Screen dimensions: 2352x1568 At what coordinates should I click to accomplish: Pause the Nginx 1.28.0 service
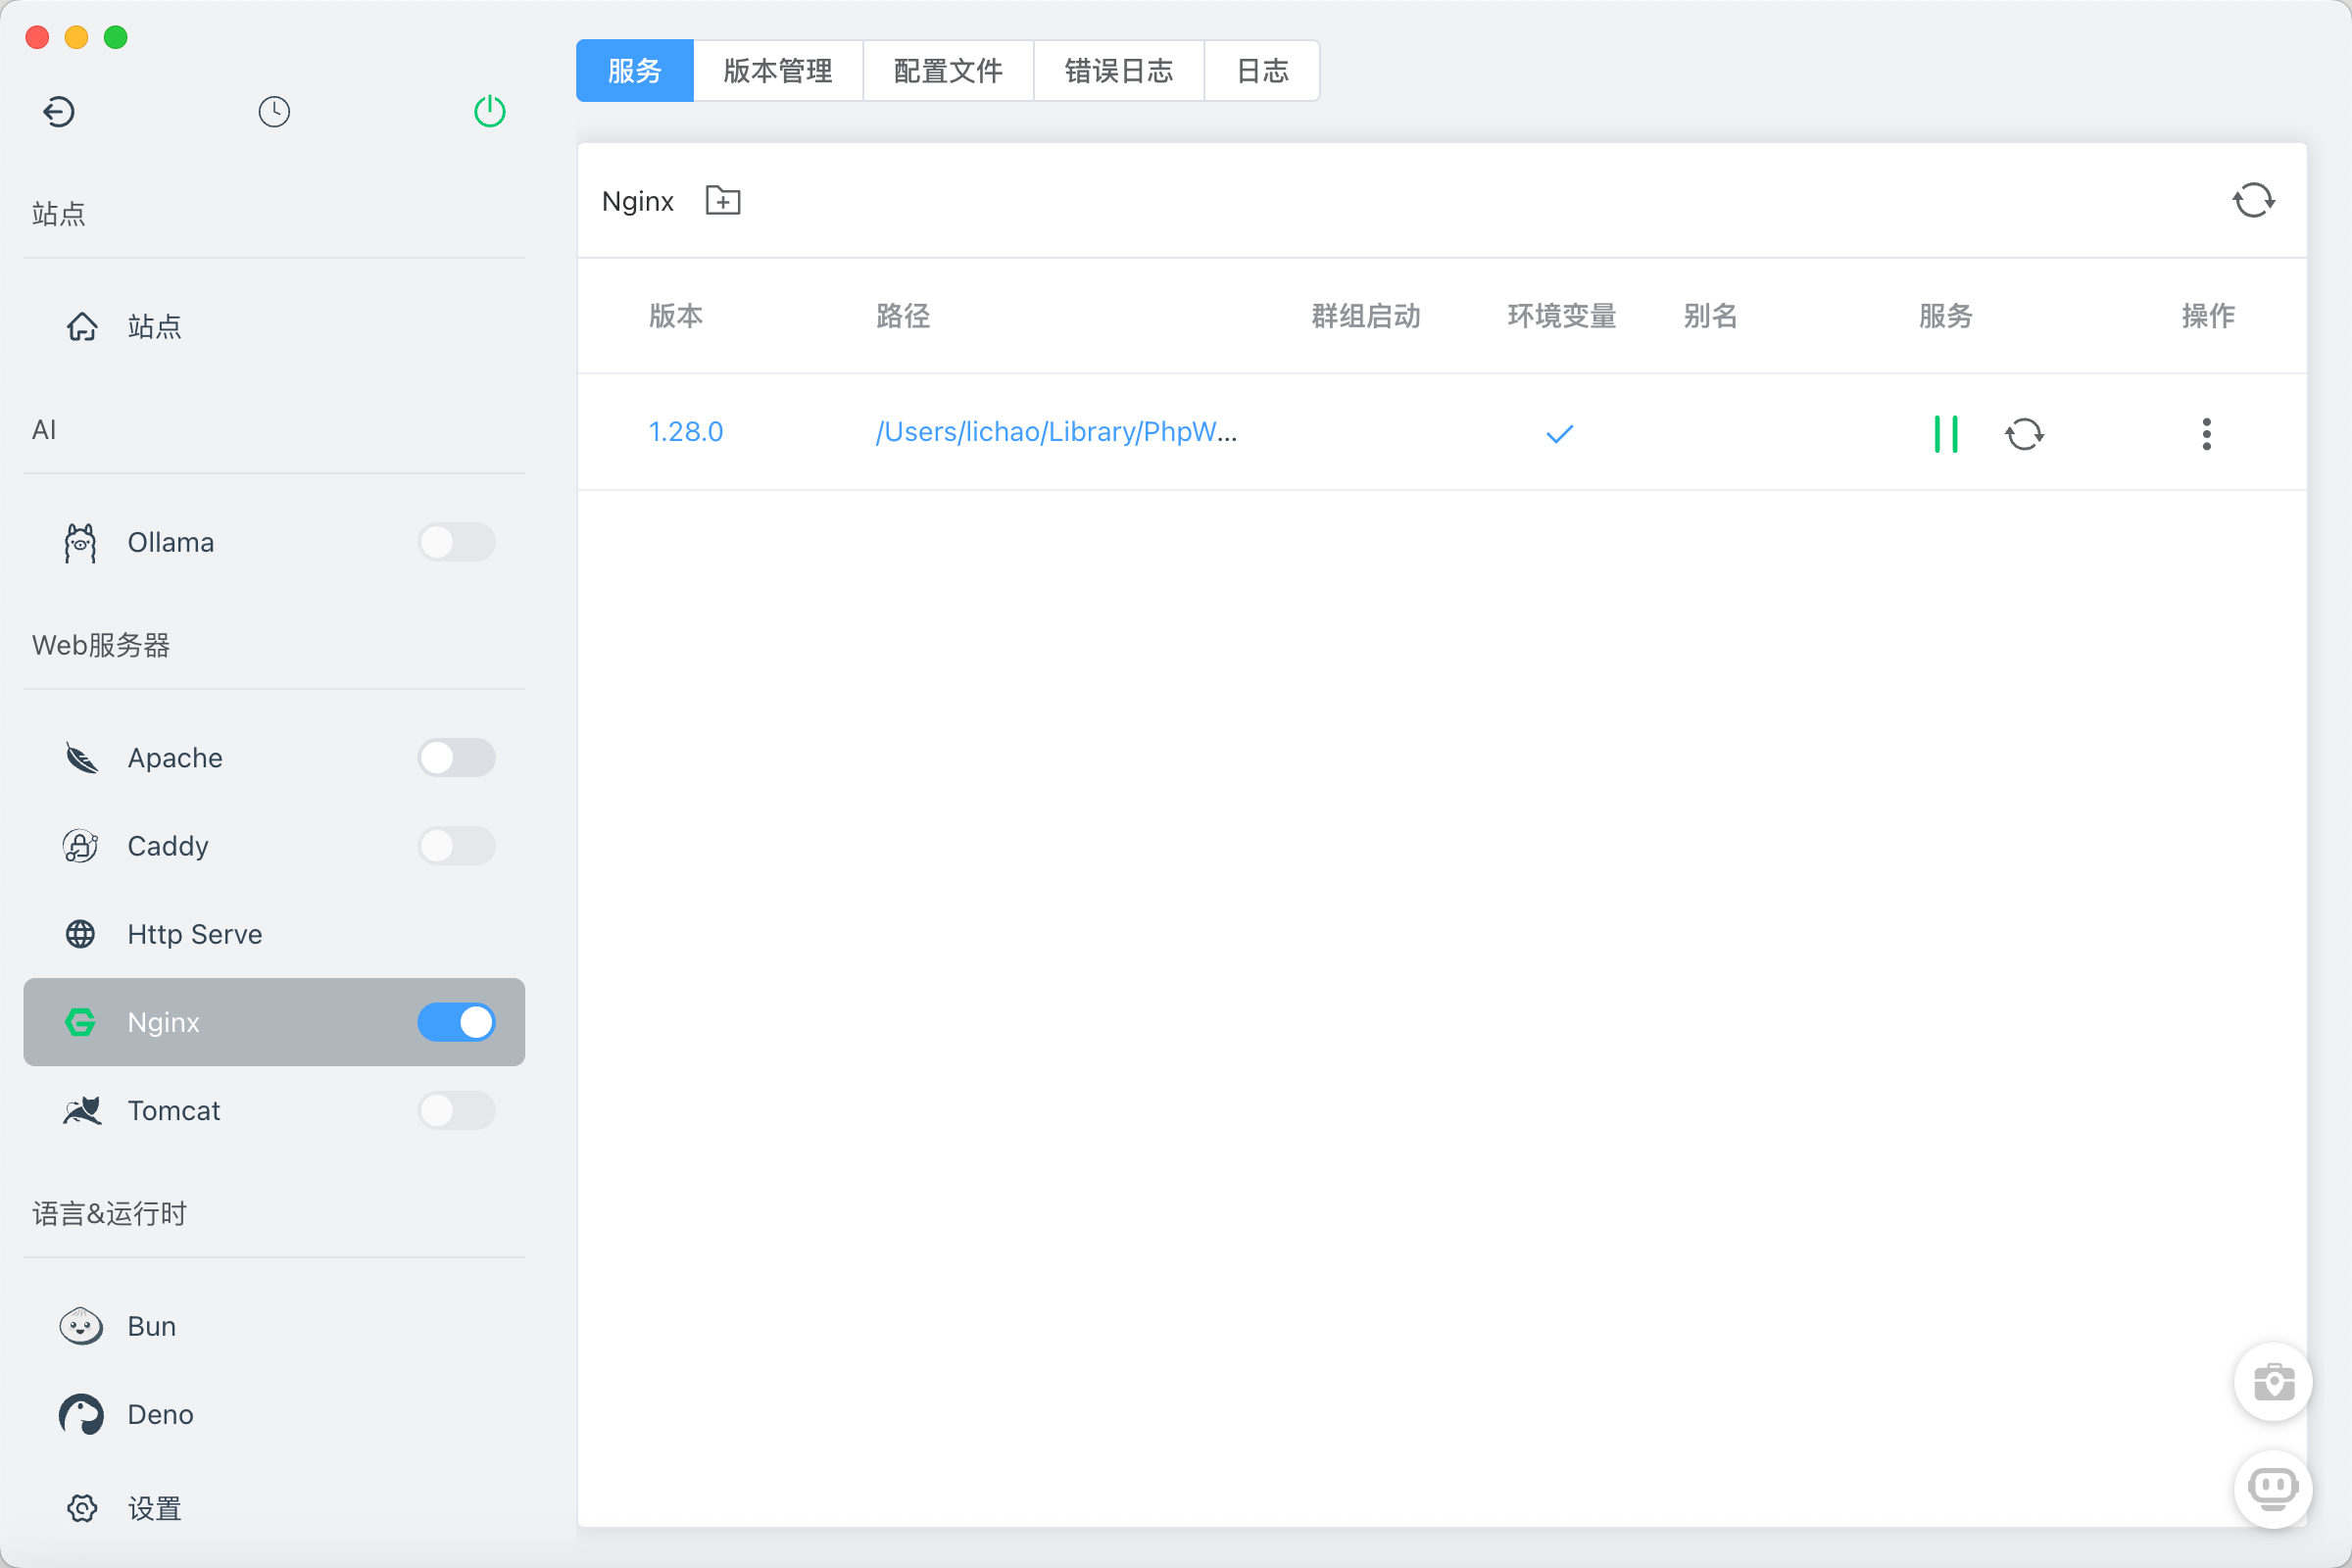[x=1945, y=434]
